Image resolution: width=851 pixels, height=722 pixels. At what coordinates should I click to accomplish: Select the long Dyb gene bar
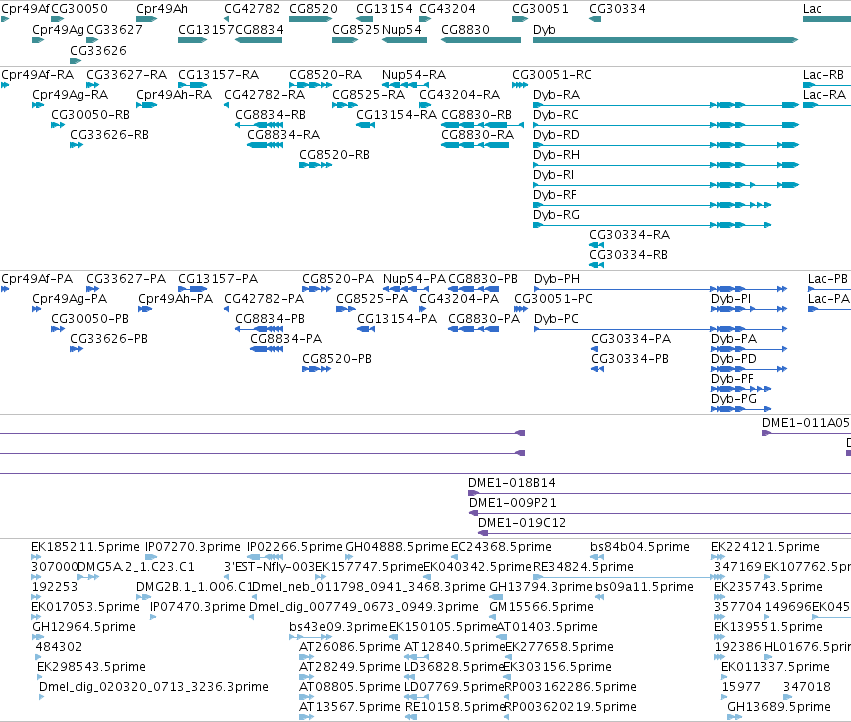click(665, 40)
